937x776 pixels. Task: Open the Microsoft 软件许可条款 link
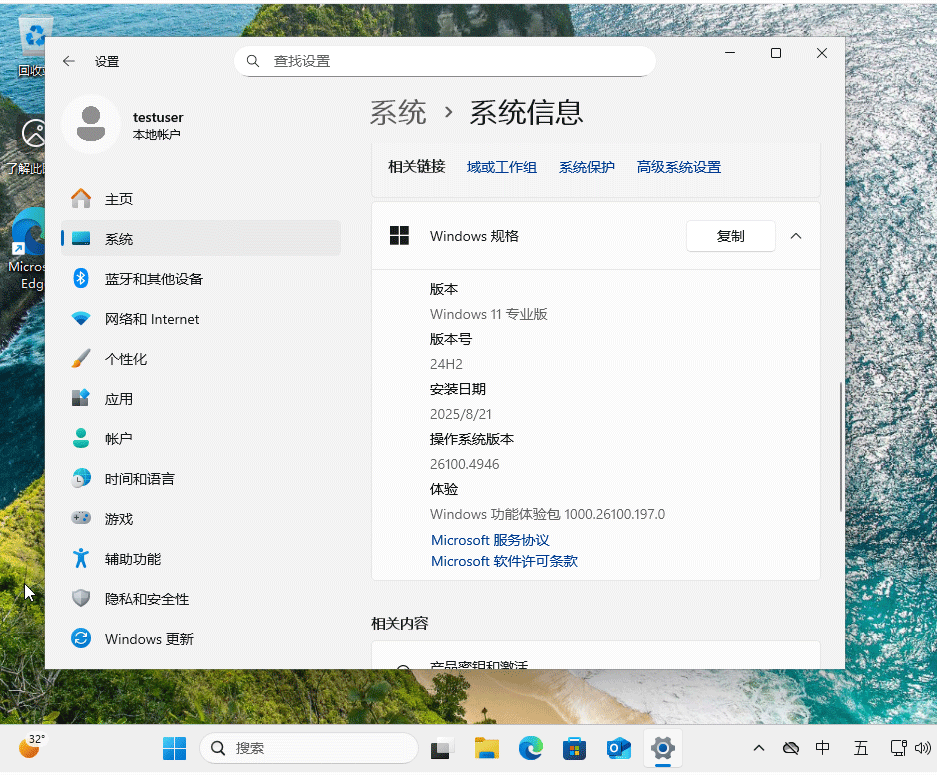(x=504, y=561)
